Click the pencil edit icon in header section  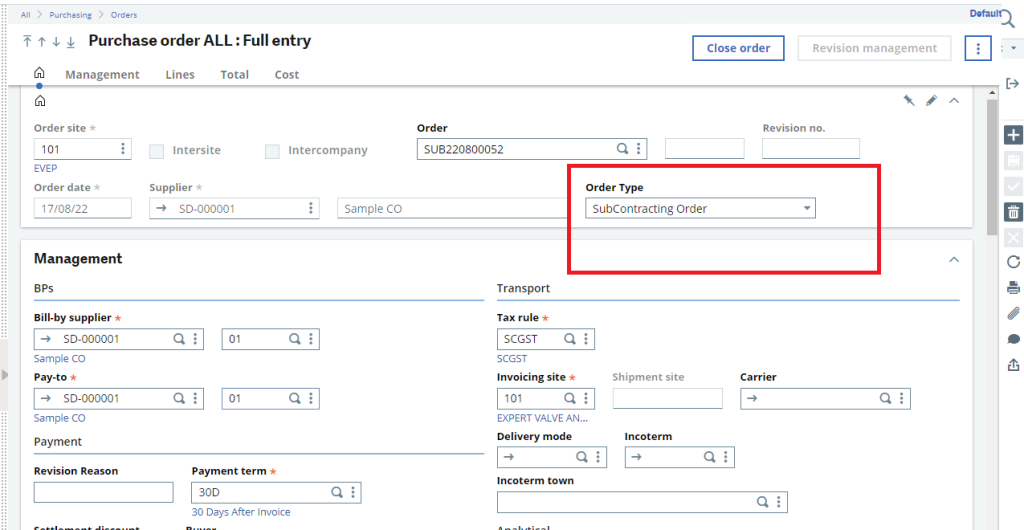click(931, 101)
